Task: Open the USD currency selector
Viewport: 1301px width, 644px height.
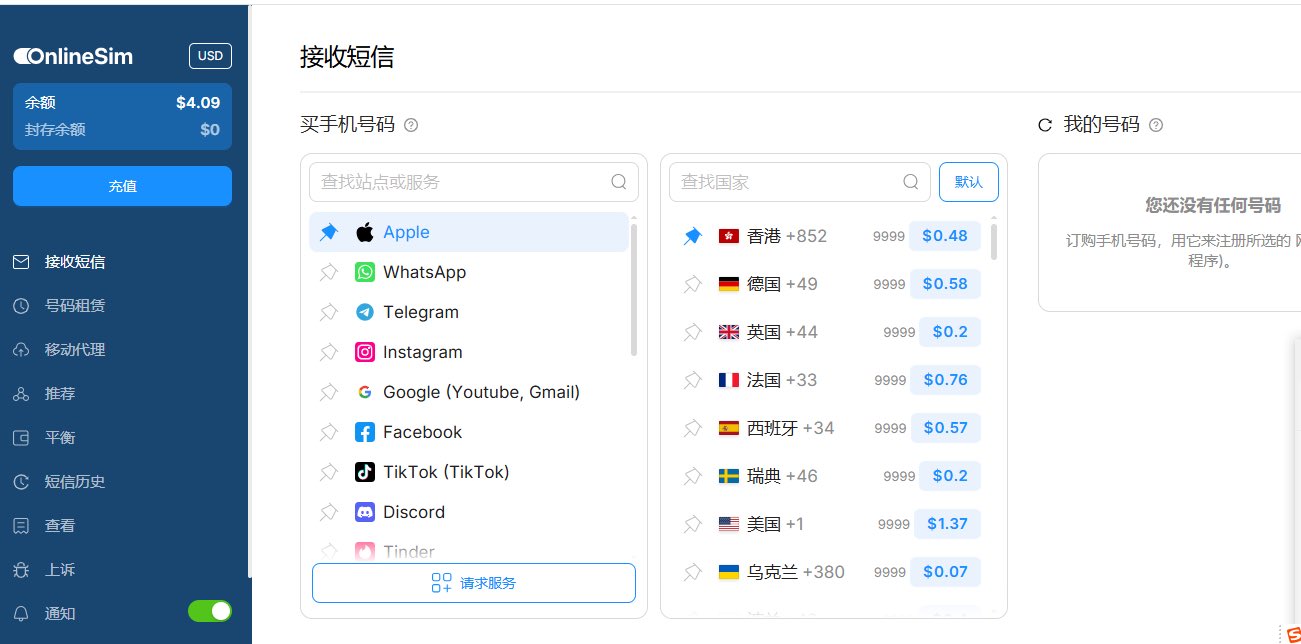Action: (210, 56)
